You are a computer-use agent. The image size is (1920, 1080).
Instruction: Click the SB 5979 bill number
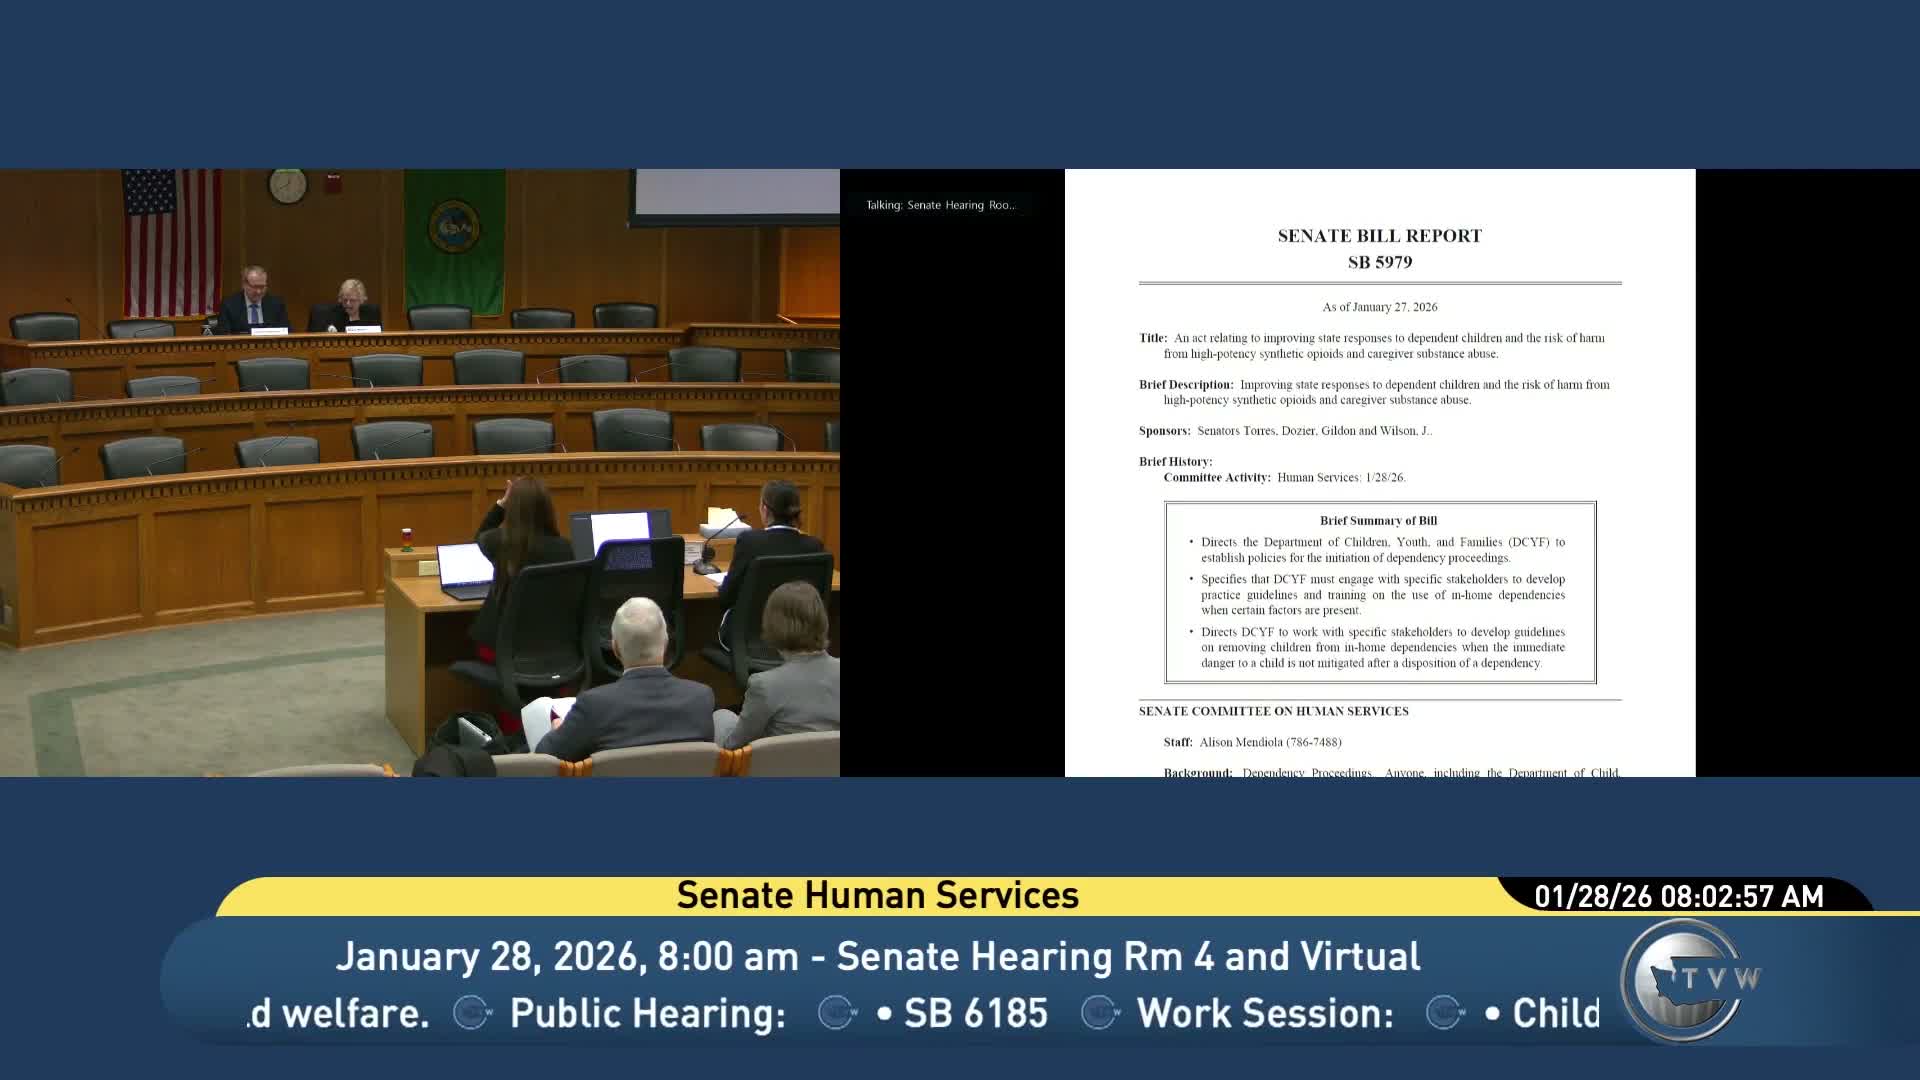click(x=1379, y=262)
